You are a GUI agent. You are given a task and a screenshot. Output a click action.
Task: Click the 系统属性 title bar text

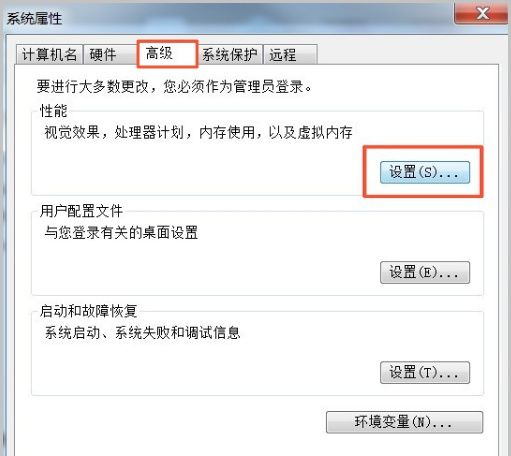(35, 19)
